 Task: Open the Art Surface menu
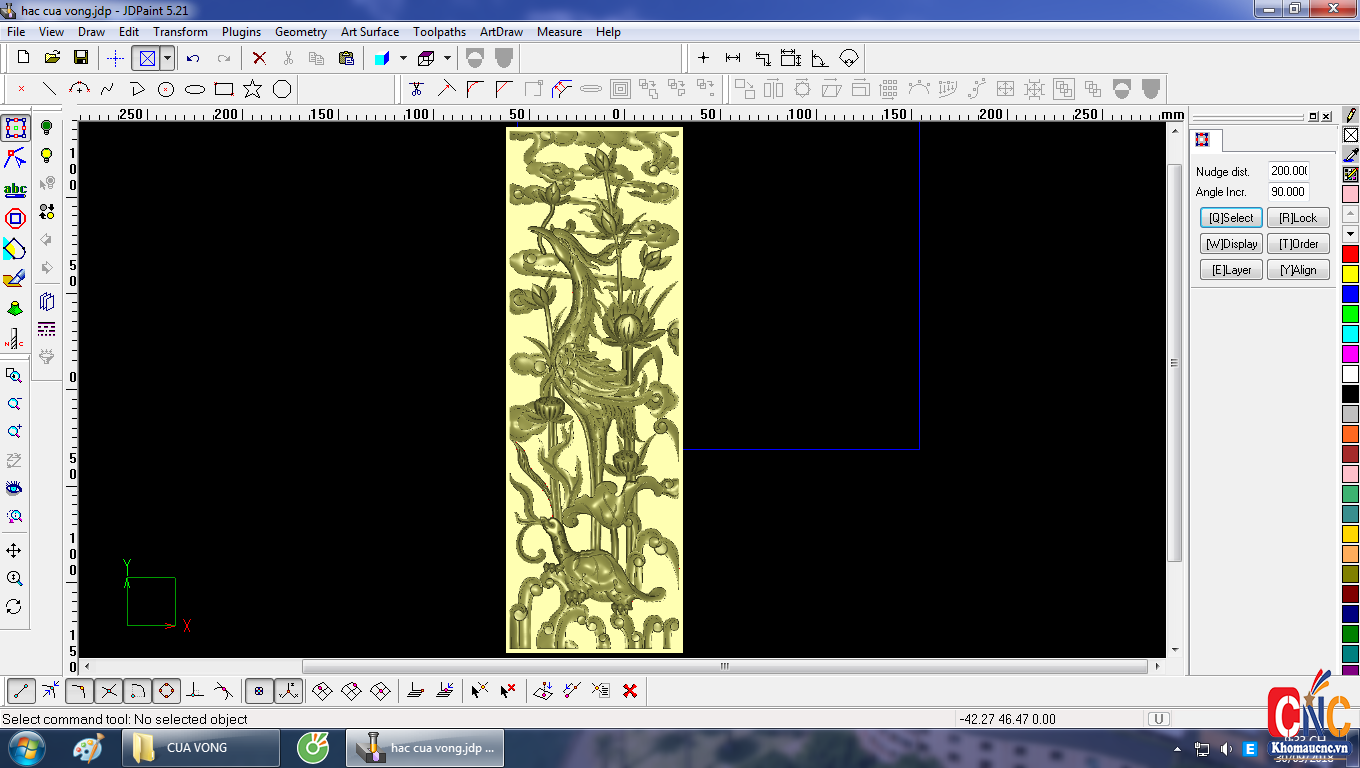click(369, 32)
